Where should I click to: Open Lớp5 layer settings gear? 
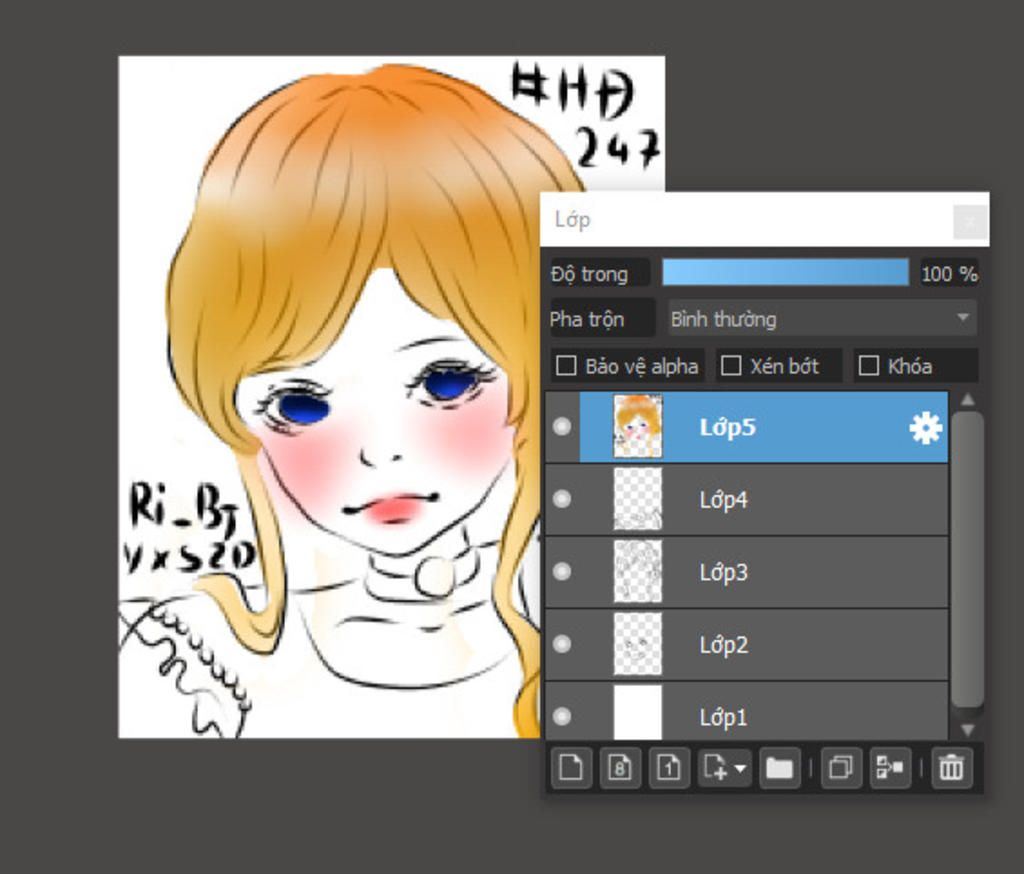click(925, 428)
